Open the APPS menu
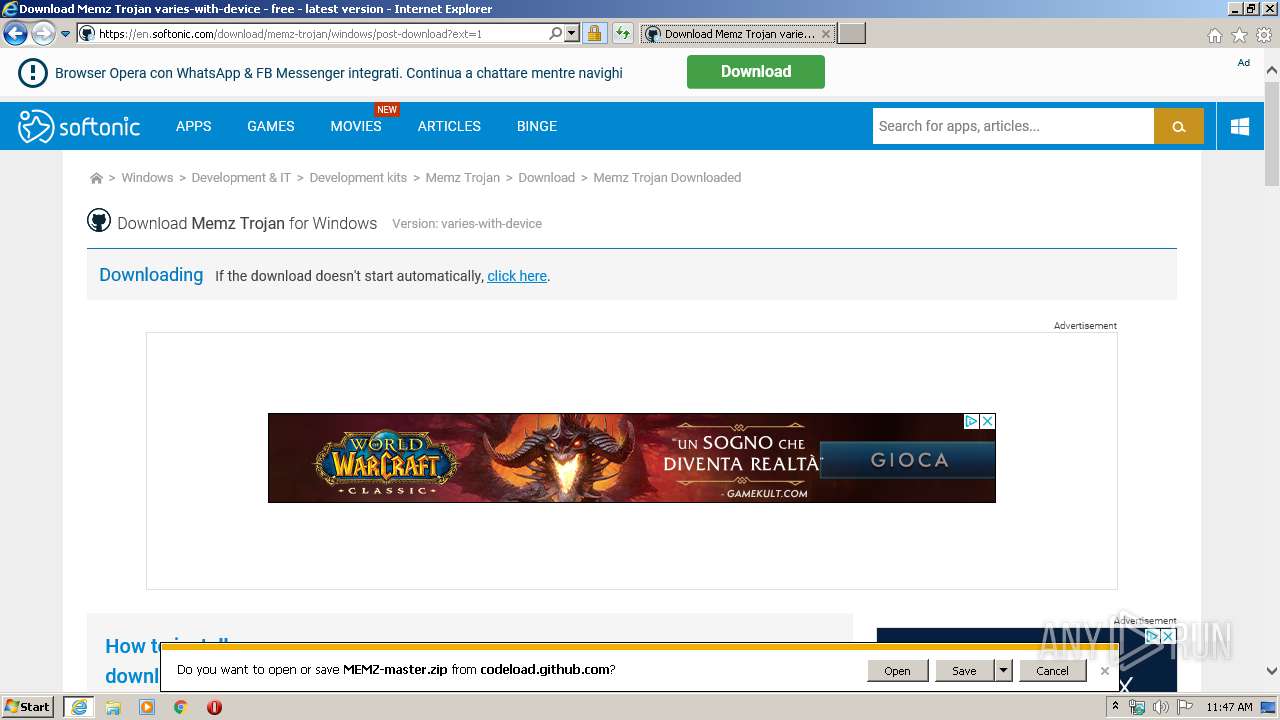 pos(194,126)
